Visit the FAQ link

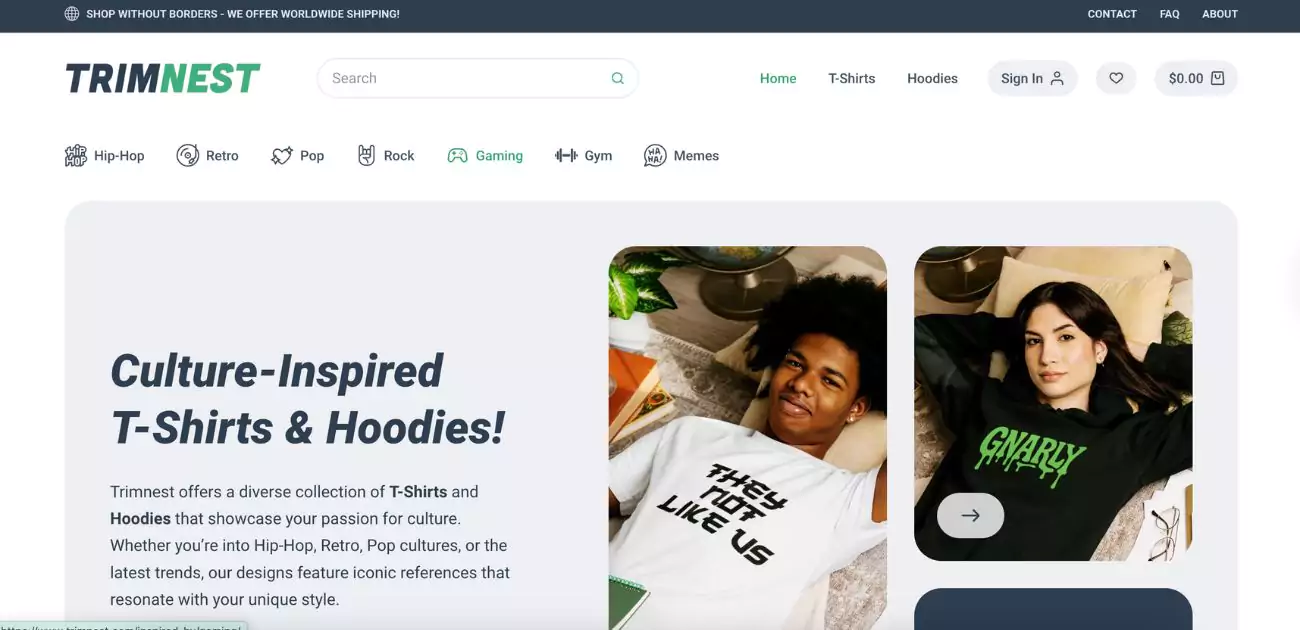(1170, 14)
